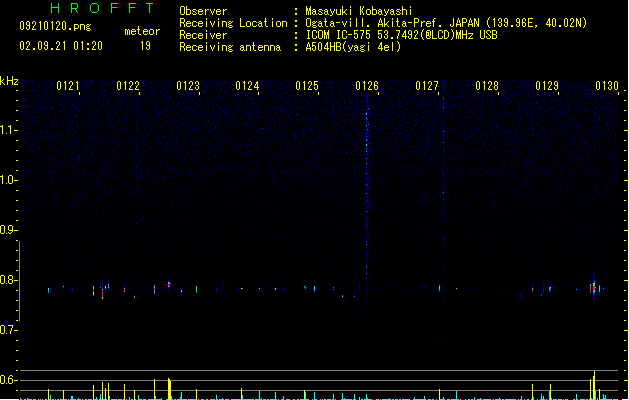Click the 0127 time marker
The image size is (629, 400).
(x=427, y=86)
